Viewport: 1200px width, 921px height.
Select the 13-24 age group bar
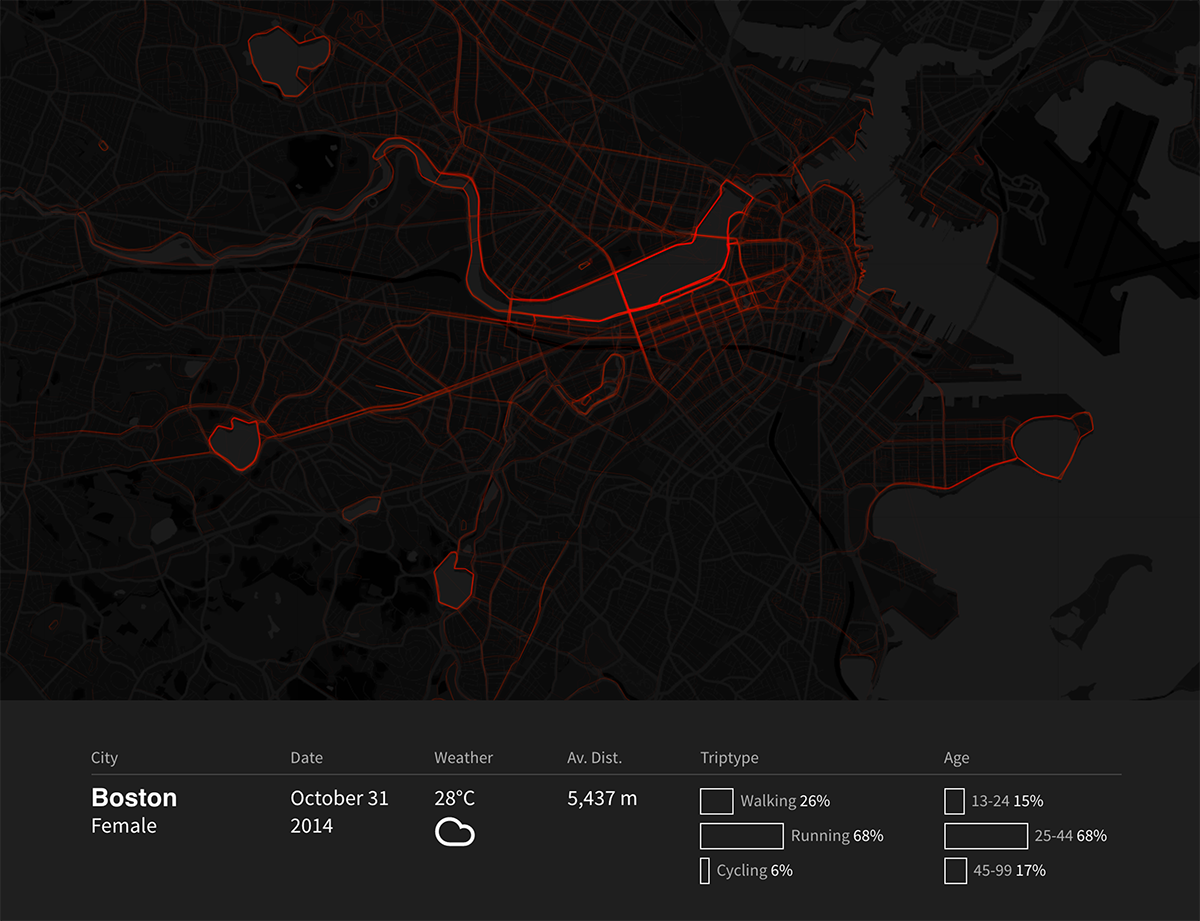954,801
